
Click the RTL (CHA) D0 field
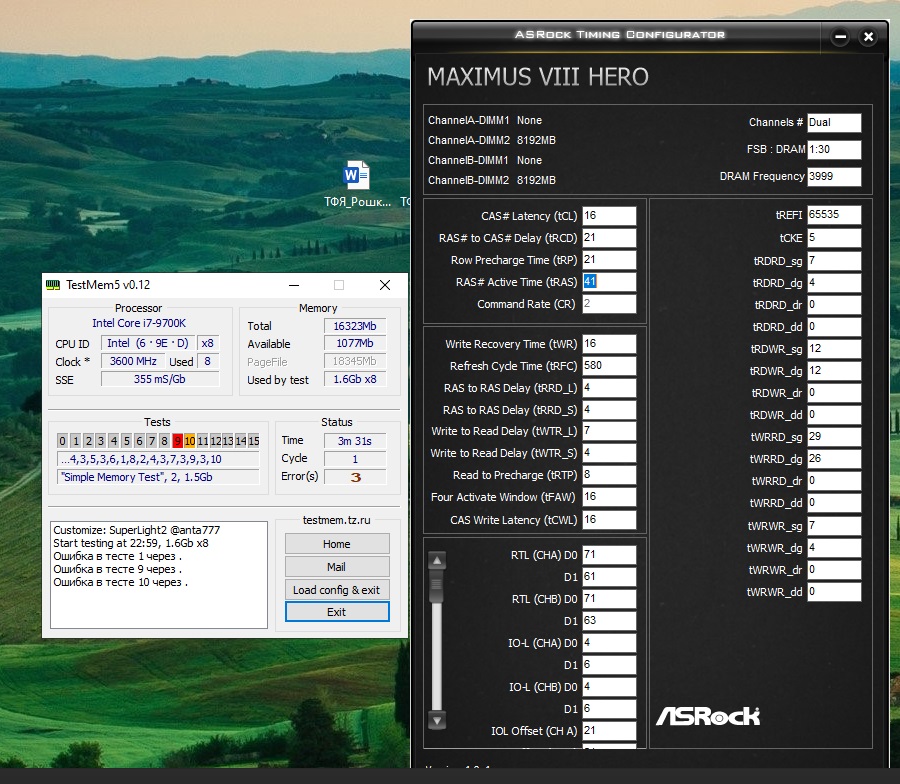(x=609, y=555)
